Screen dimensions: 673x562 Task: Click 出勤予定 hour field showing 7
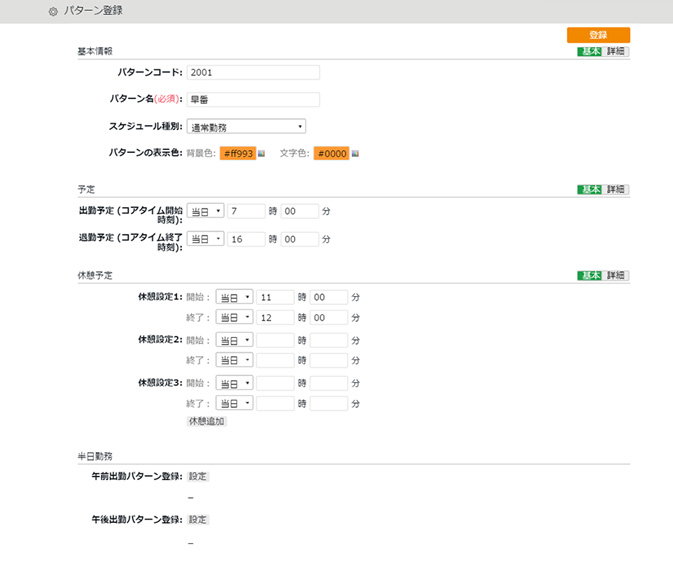point(246,211)
